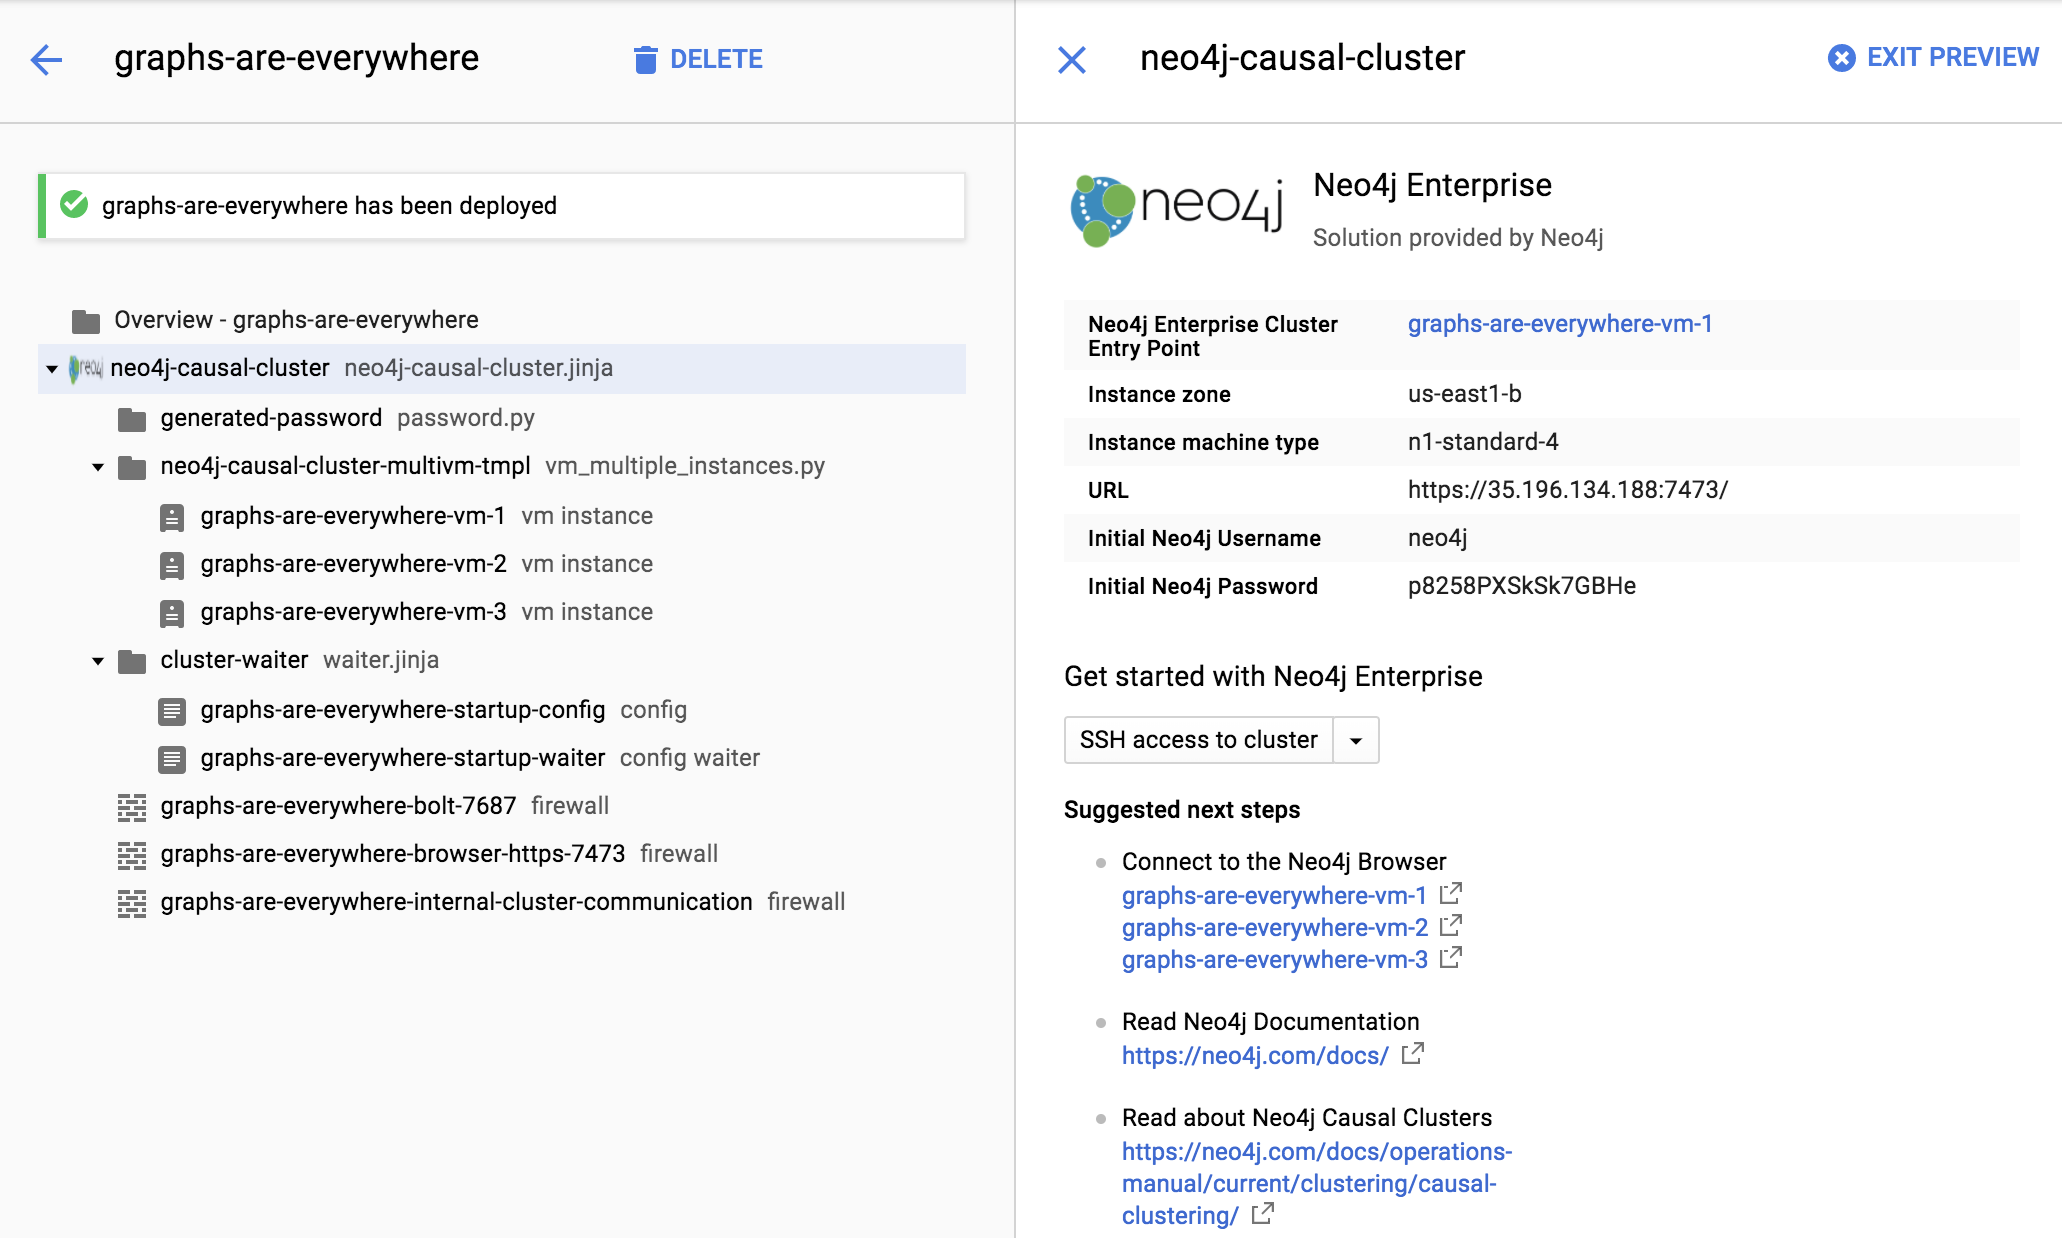Select Overview - graphs-are-everywhere tree item

tap(296, 320)
